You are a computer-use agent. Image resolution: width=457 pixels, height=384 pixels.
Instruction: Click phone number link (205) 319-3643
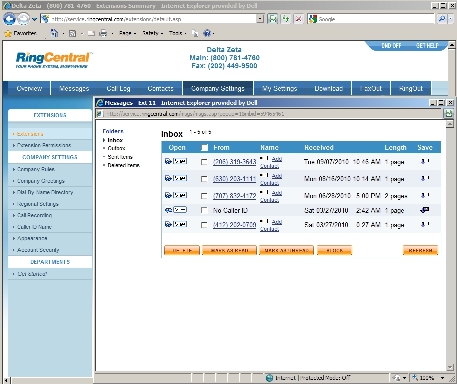pyautogui.click(x=235, y=162)
